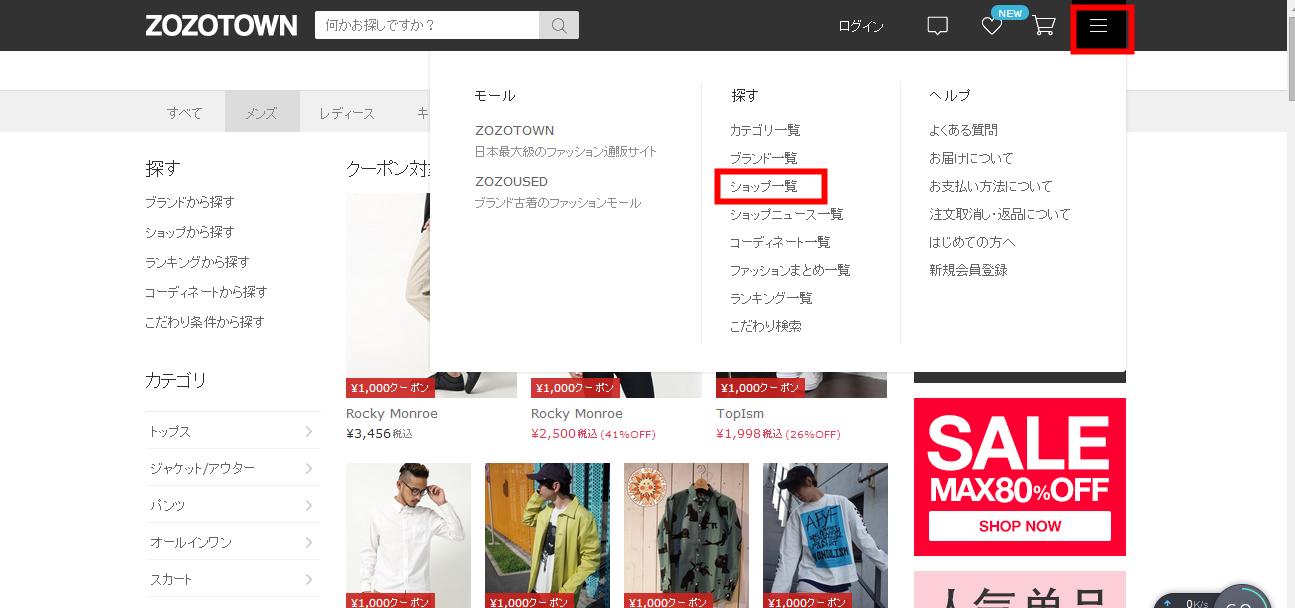Choose こだわり検索 in the menu

coord(765,326)
